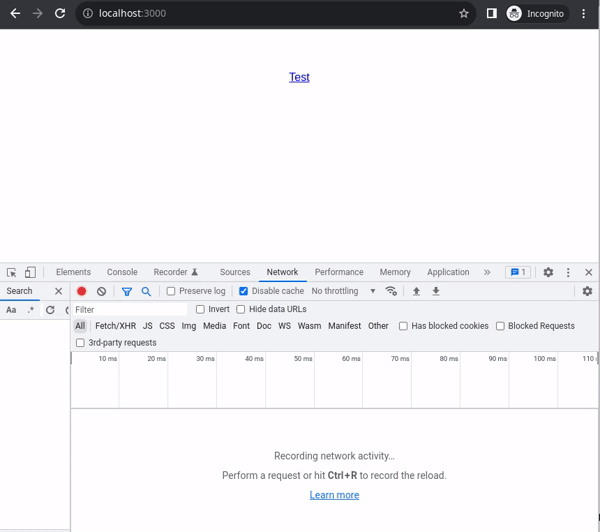The height and width of the screenshot is (532, 600).
Task: Enable the Preserve log checkbox
Action: [x=171, y=291]
